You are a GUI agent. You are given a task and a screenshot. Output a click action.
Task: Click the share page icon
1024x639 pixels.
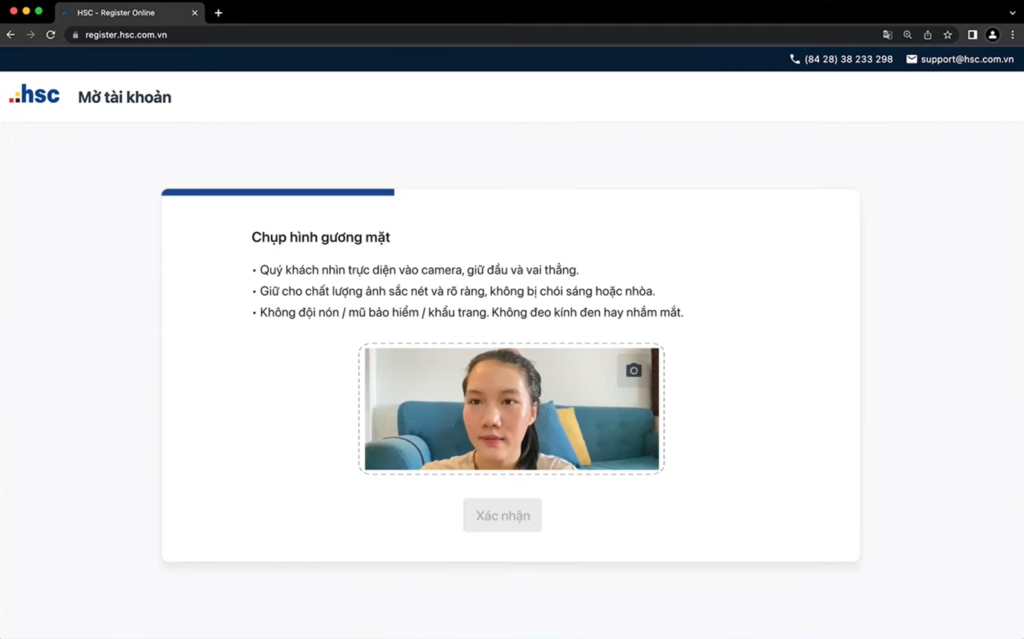point(927,35)
